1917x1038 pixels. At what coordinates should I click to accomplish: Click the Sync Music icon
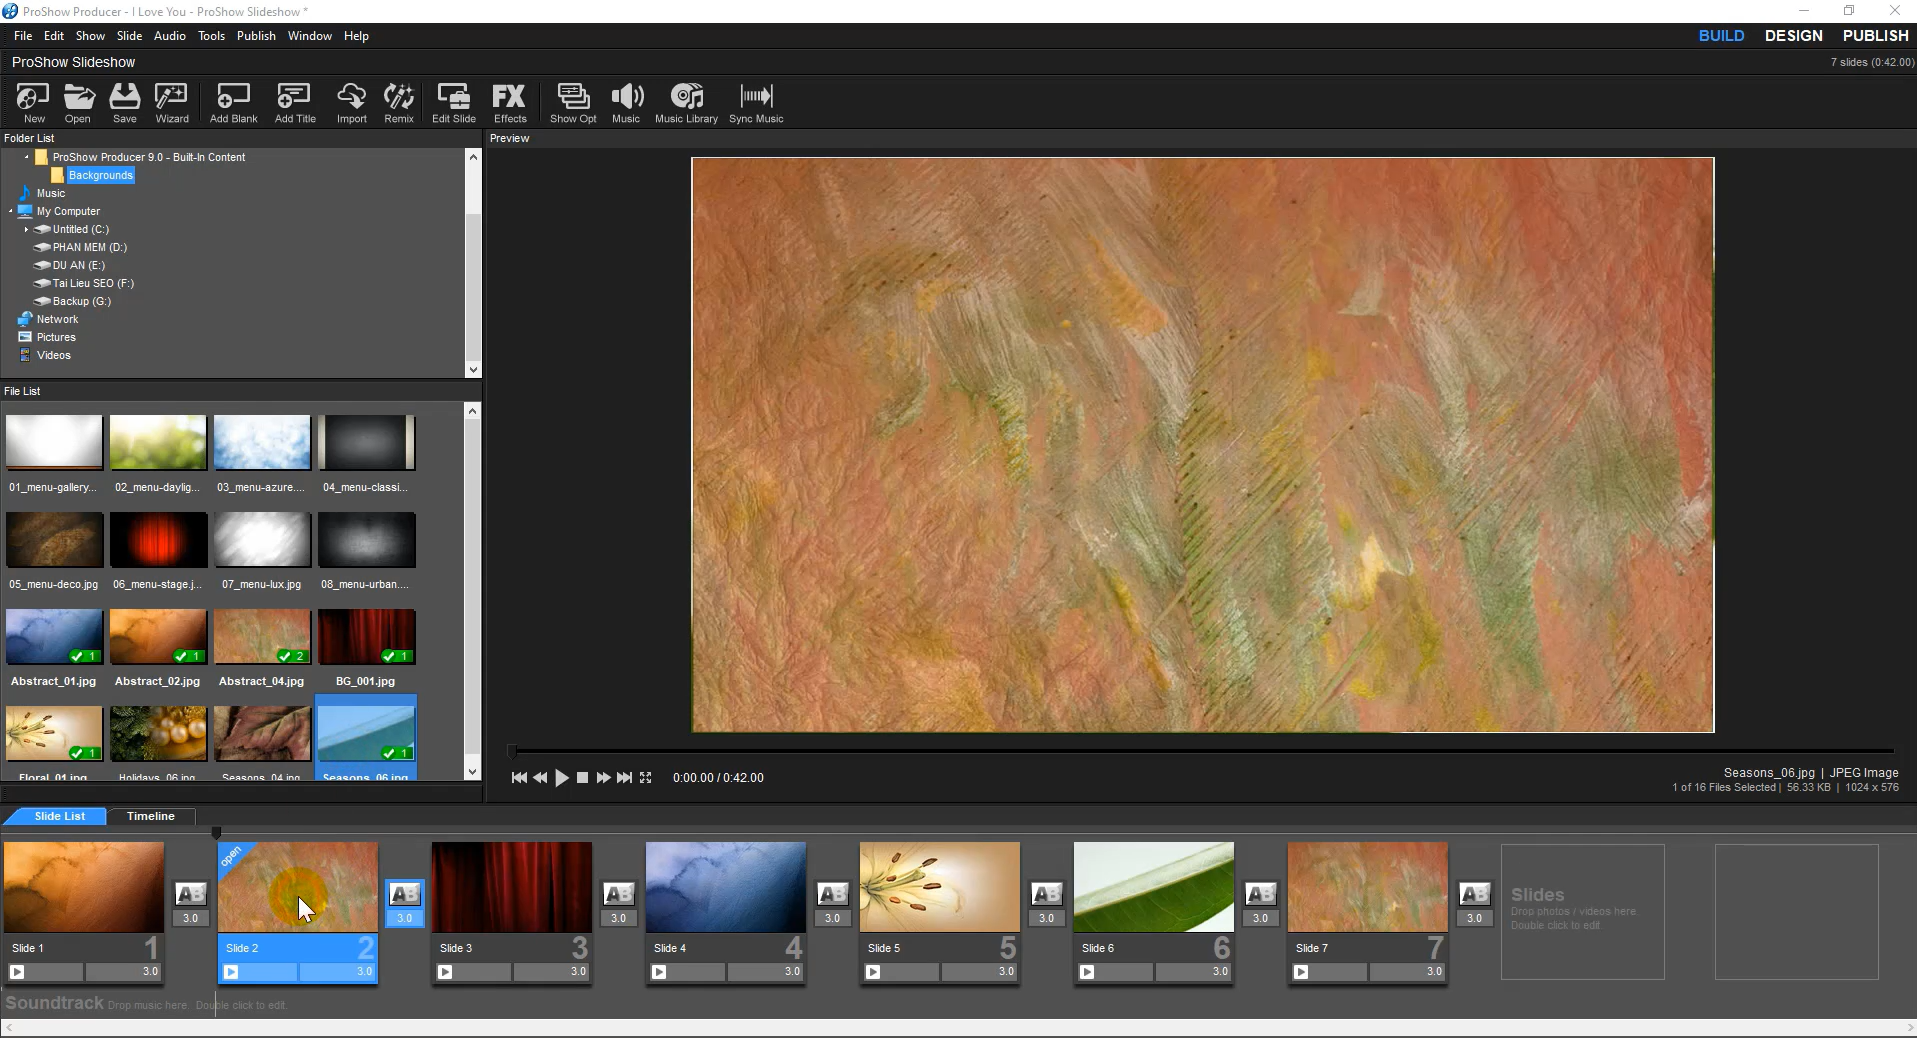(x=755, y=102)
